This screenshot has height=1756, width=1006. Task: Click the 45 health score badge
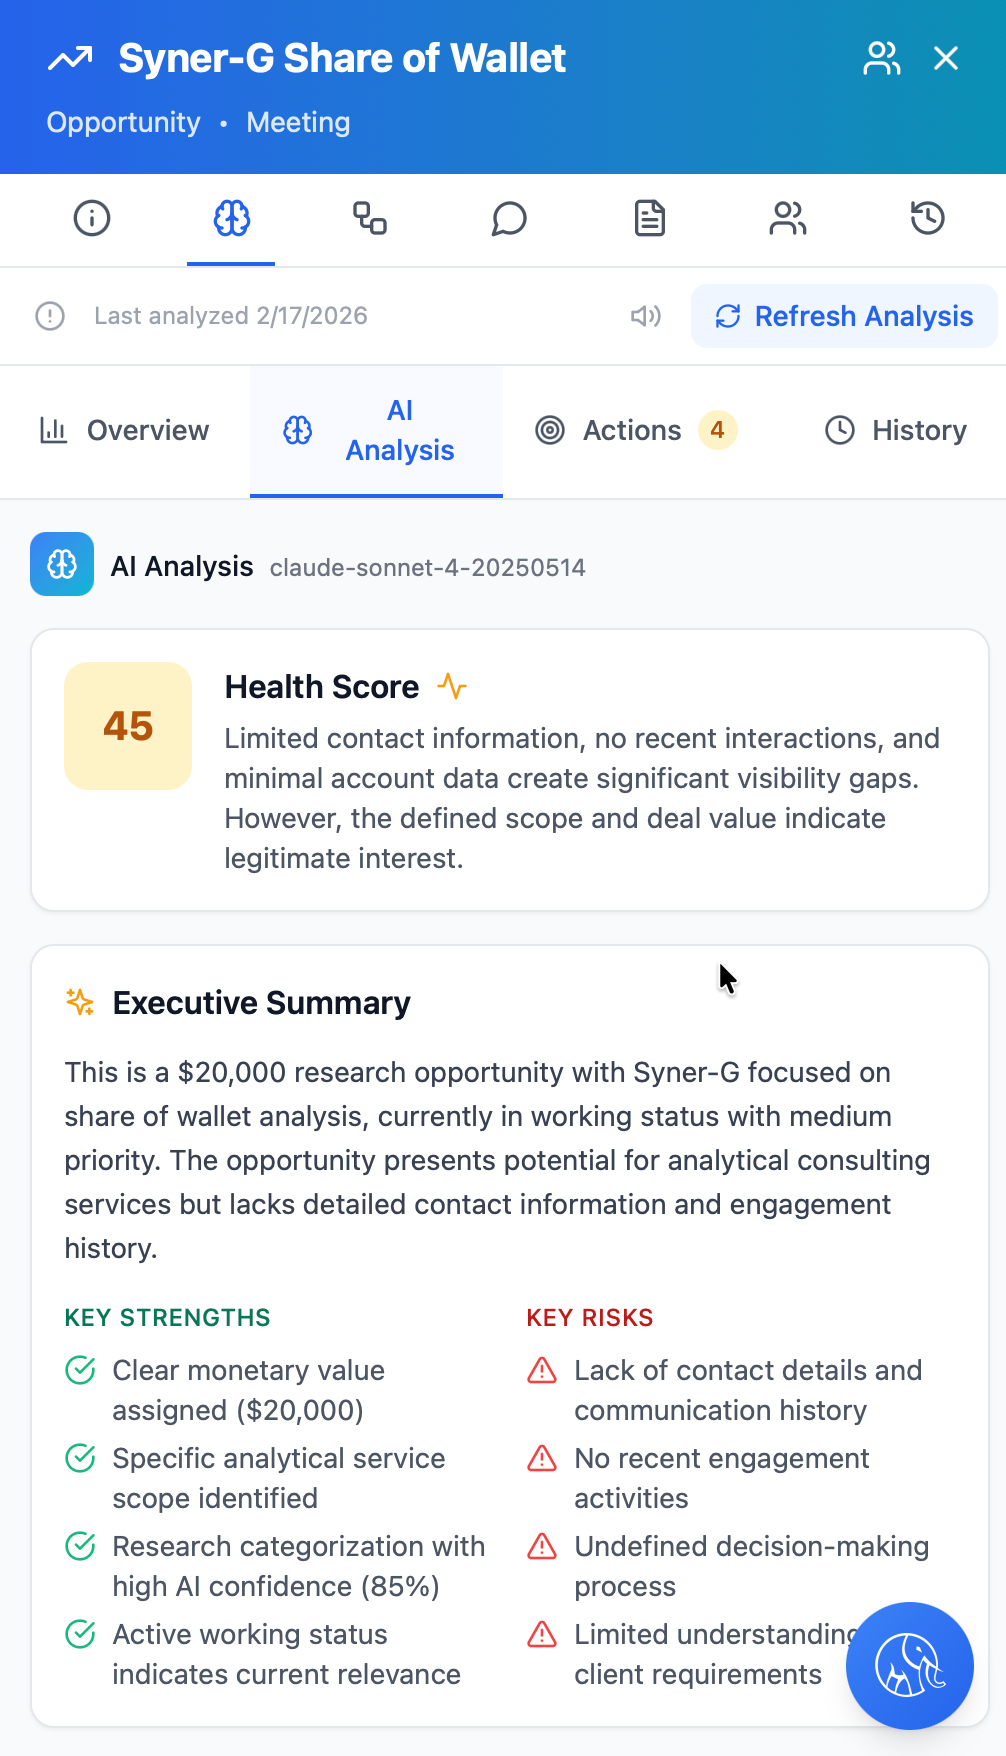(x=128, y=726)
